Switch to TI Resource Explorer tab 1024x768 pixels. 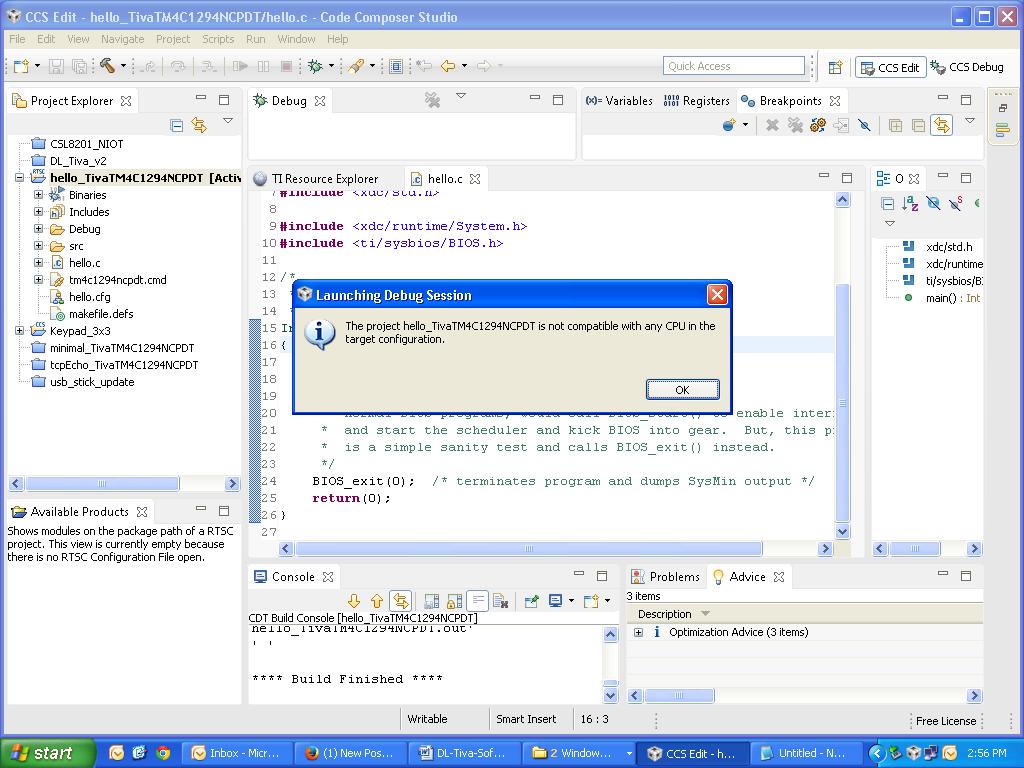(317, 178)
